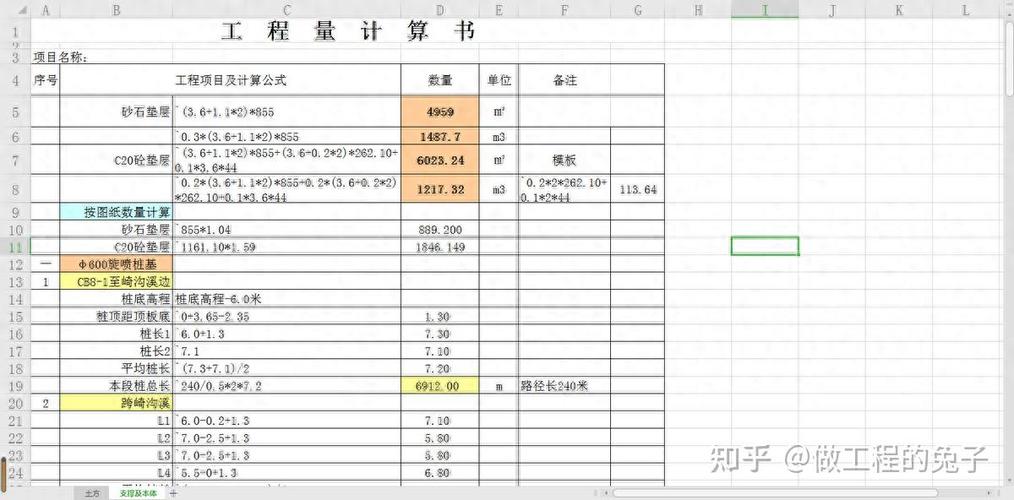Screen dimensions: 1014x500
Task: Select the orange cell with value 4959
Action: tap(440, 111)
